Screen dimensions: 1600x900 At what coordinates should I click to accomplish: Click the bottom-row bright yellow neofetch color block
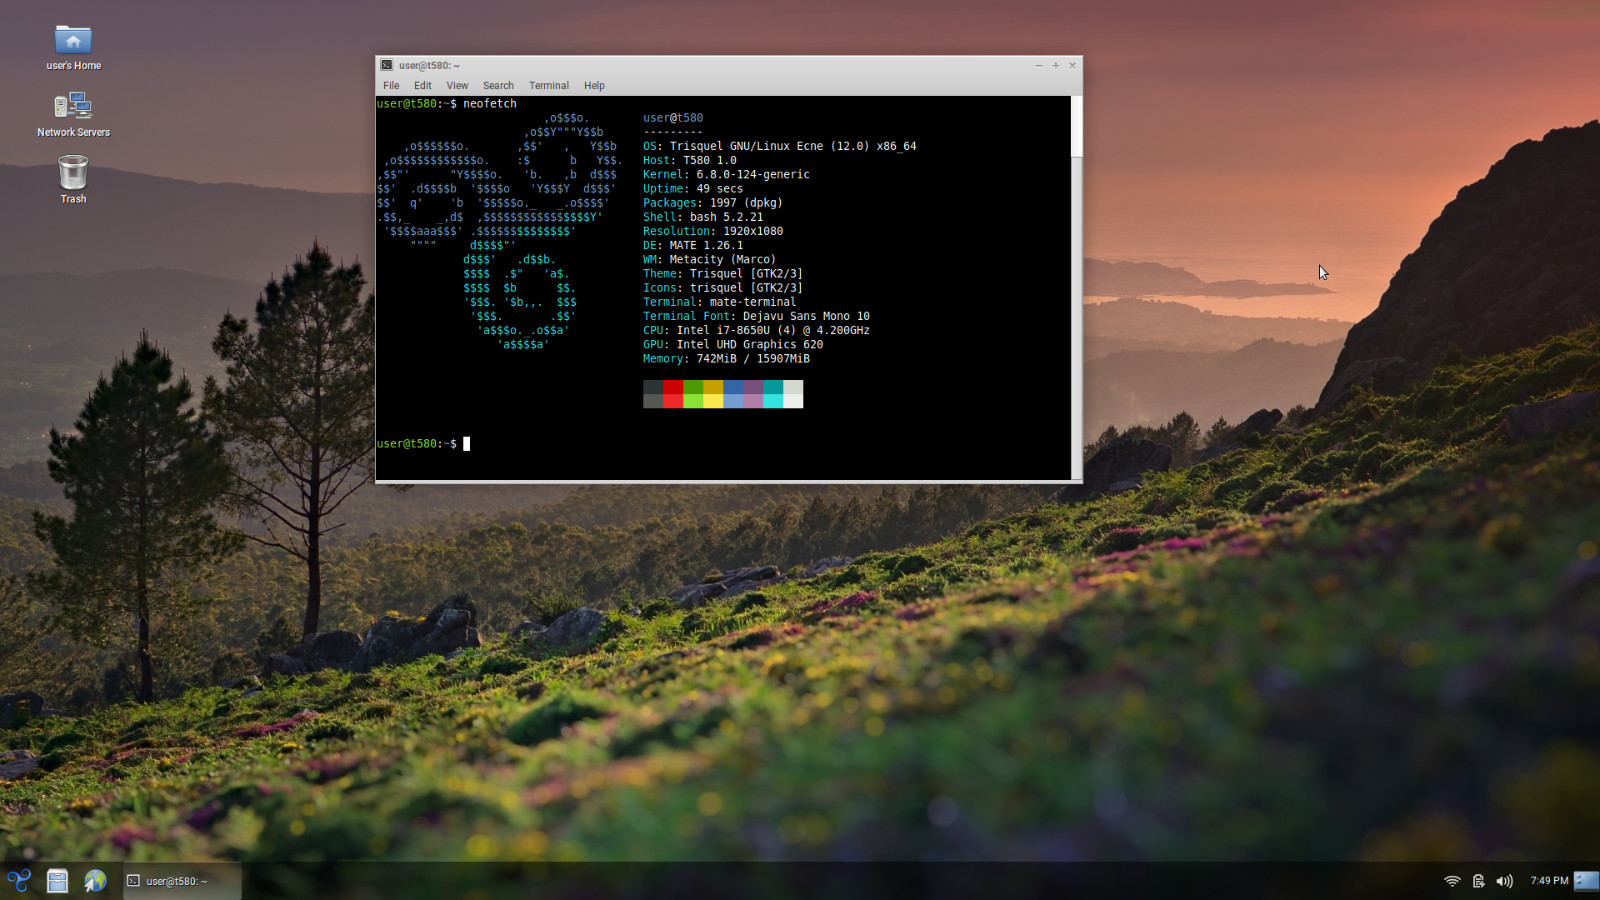(x=713, y=401)
